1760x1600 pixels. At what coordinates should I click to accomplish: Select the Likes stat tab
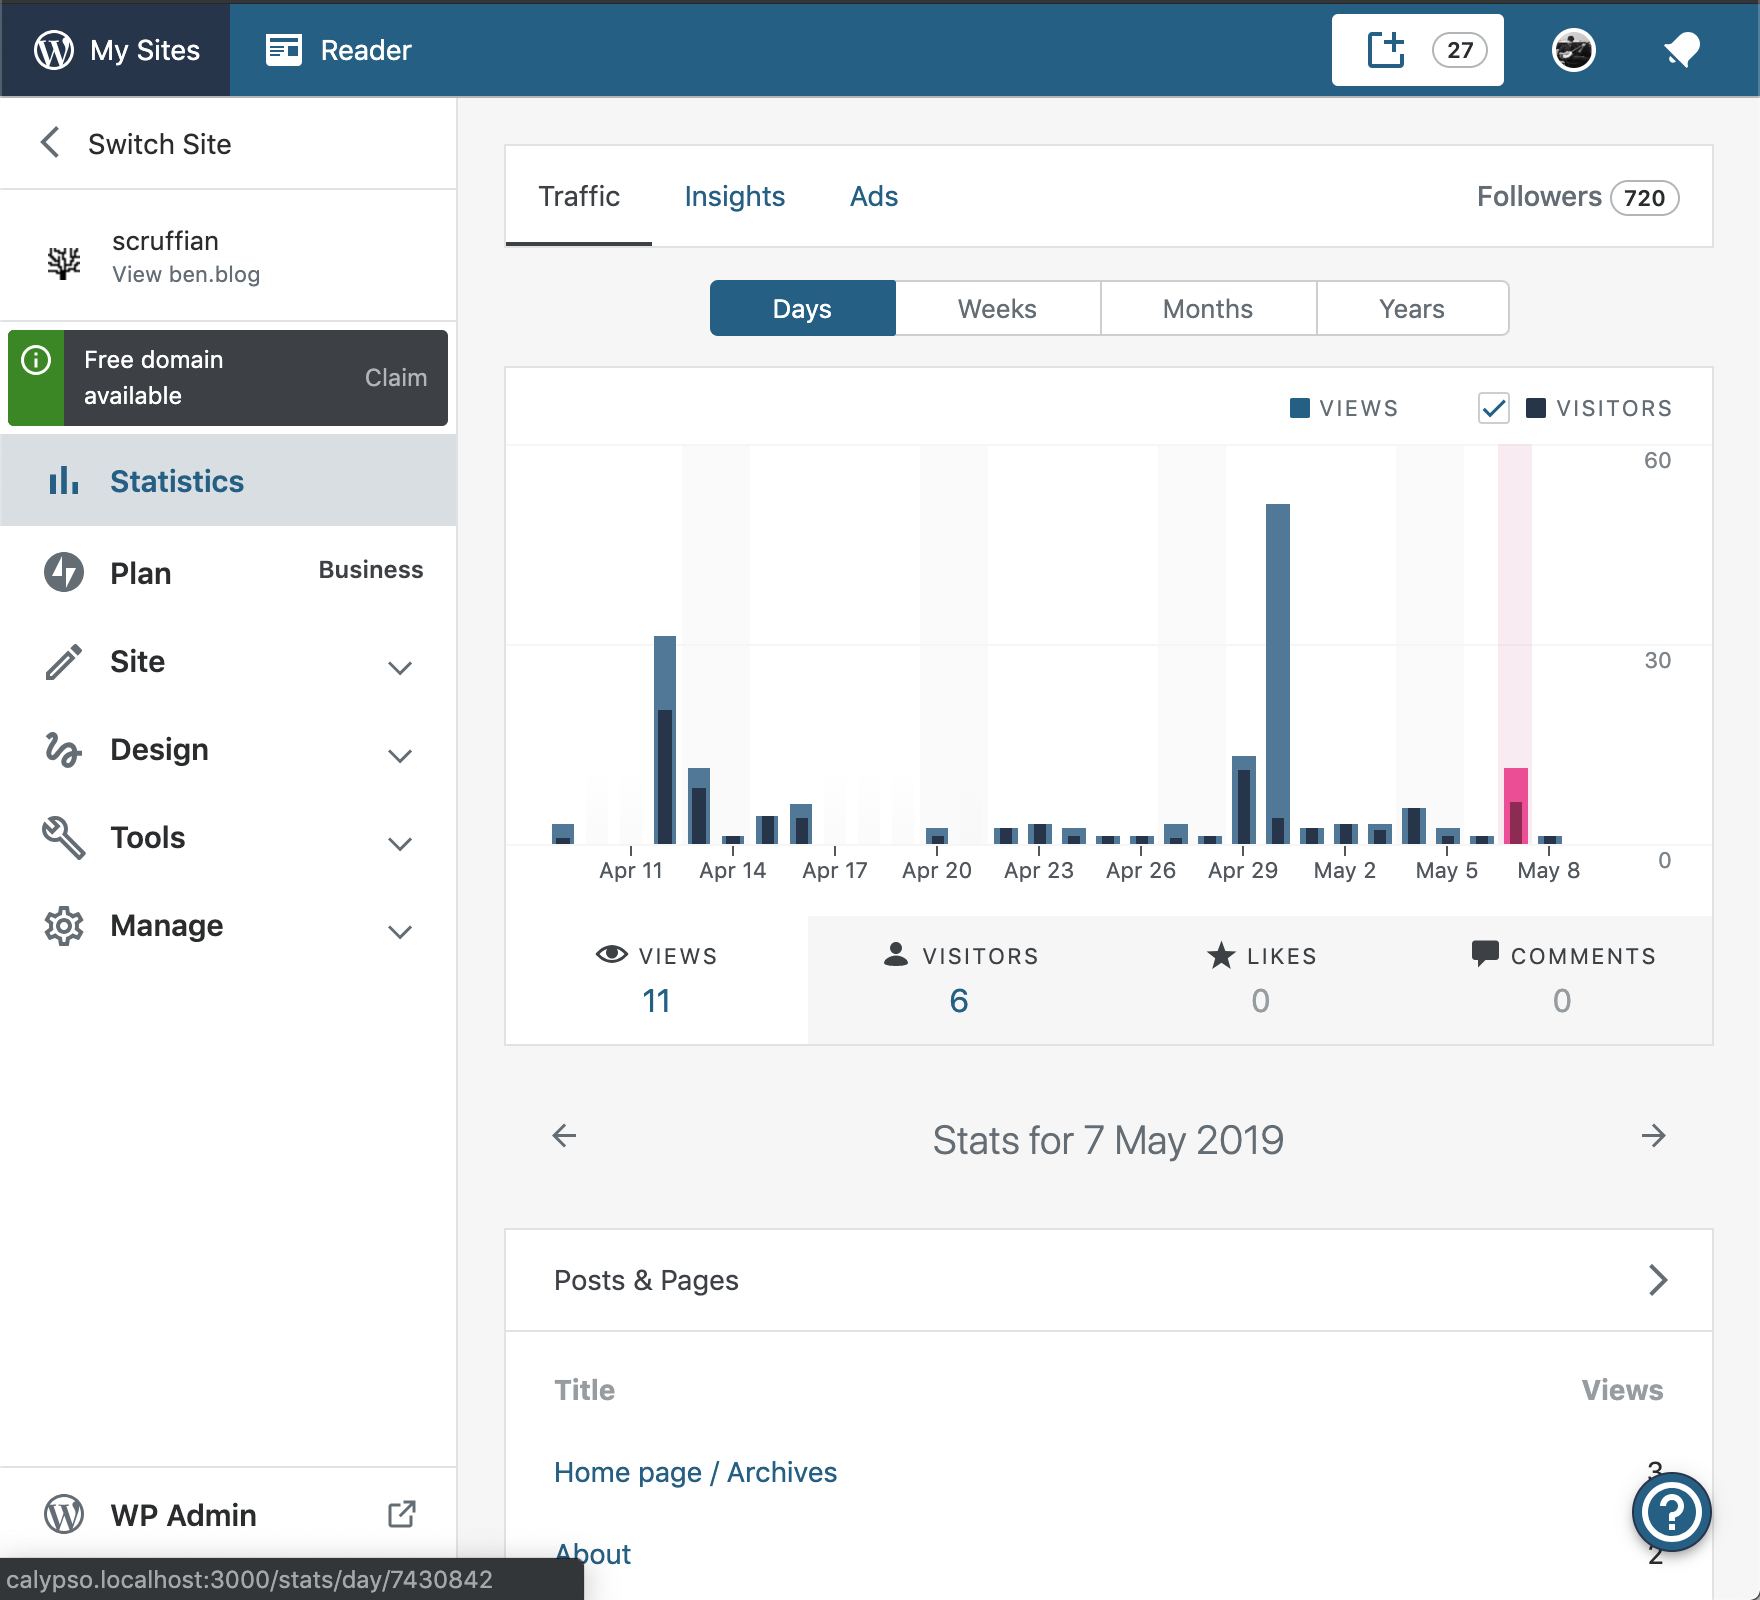[1261, 980]
